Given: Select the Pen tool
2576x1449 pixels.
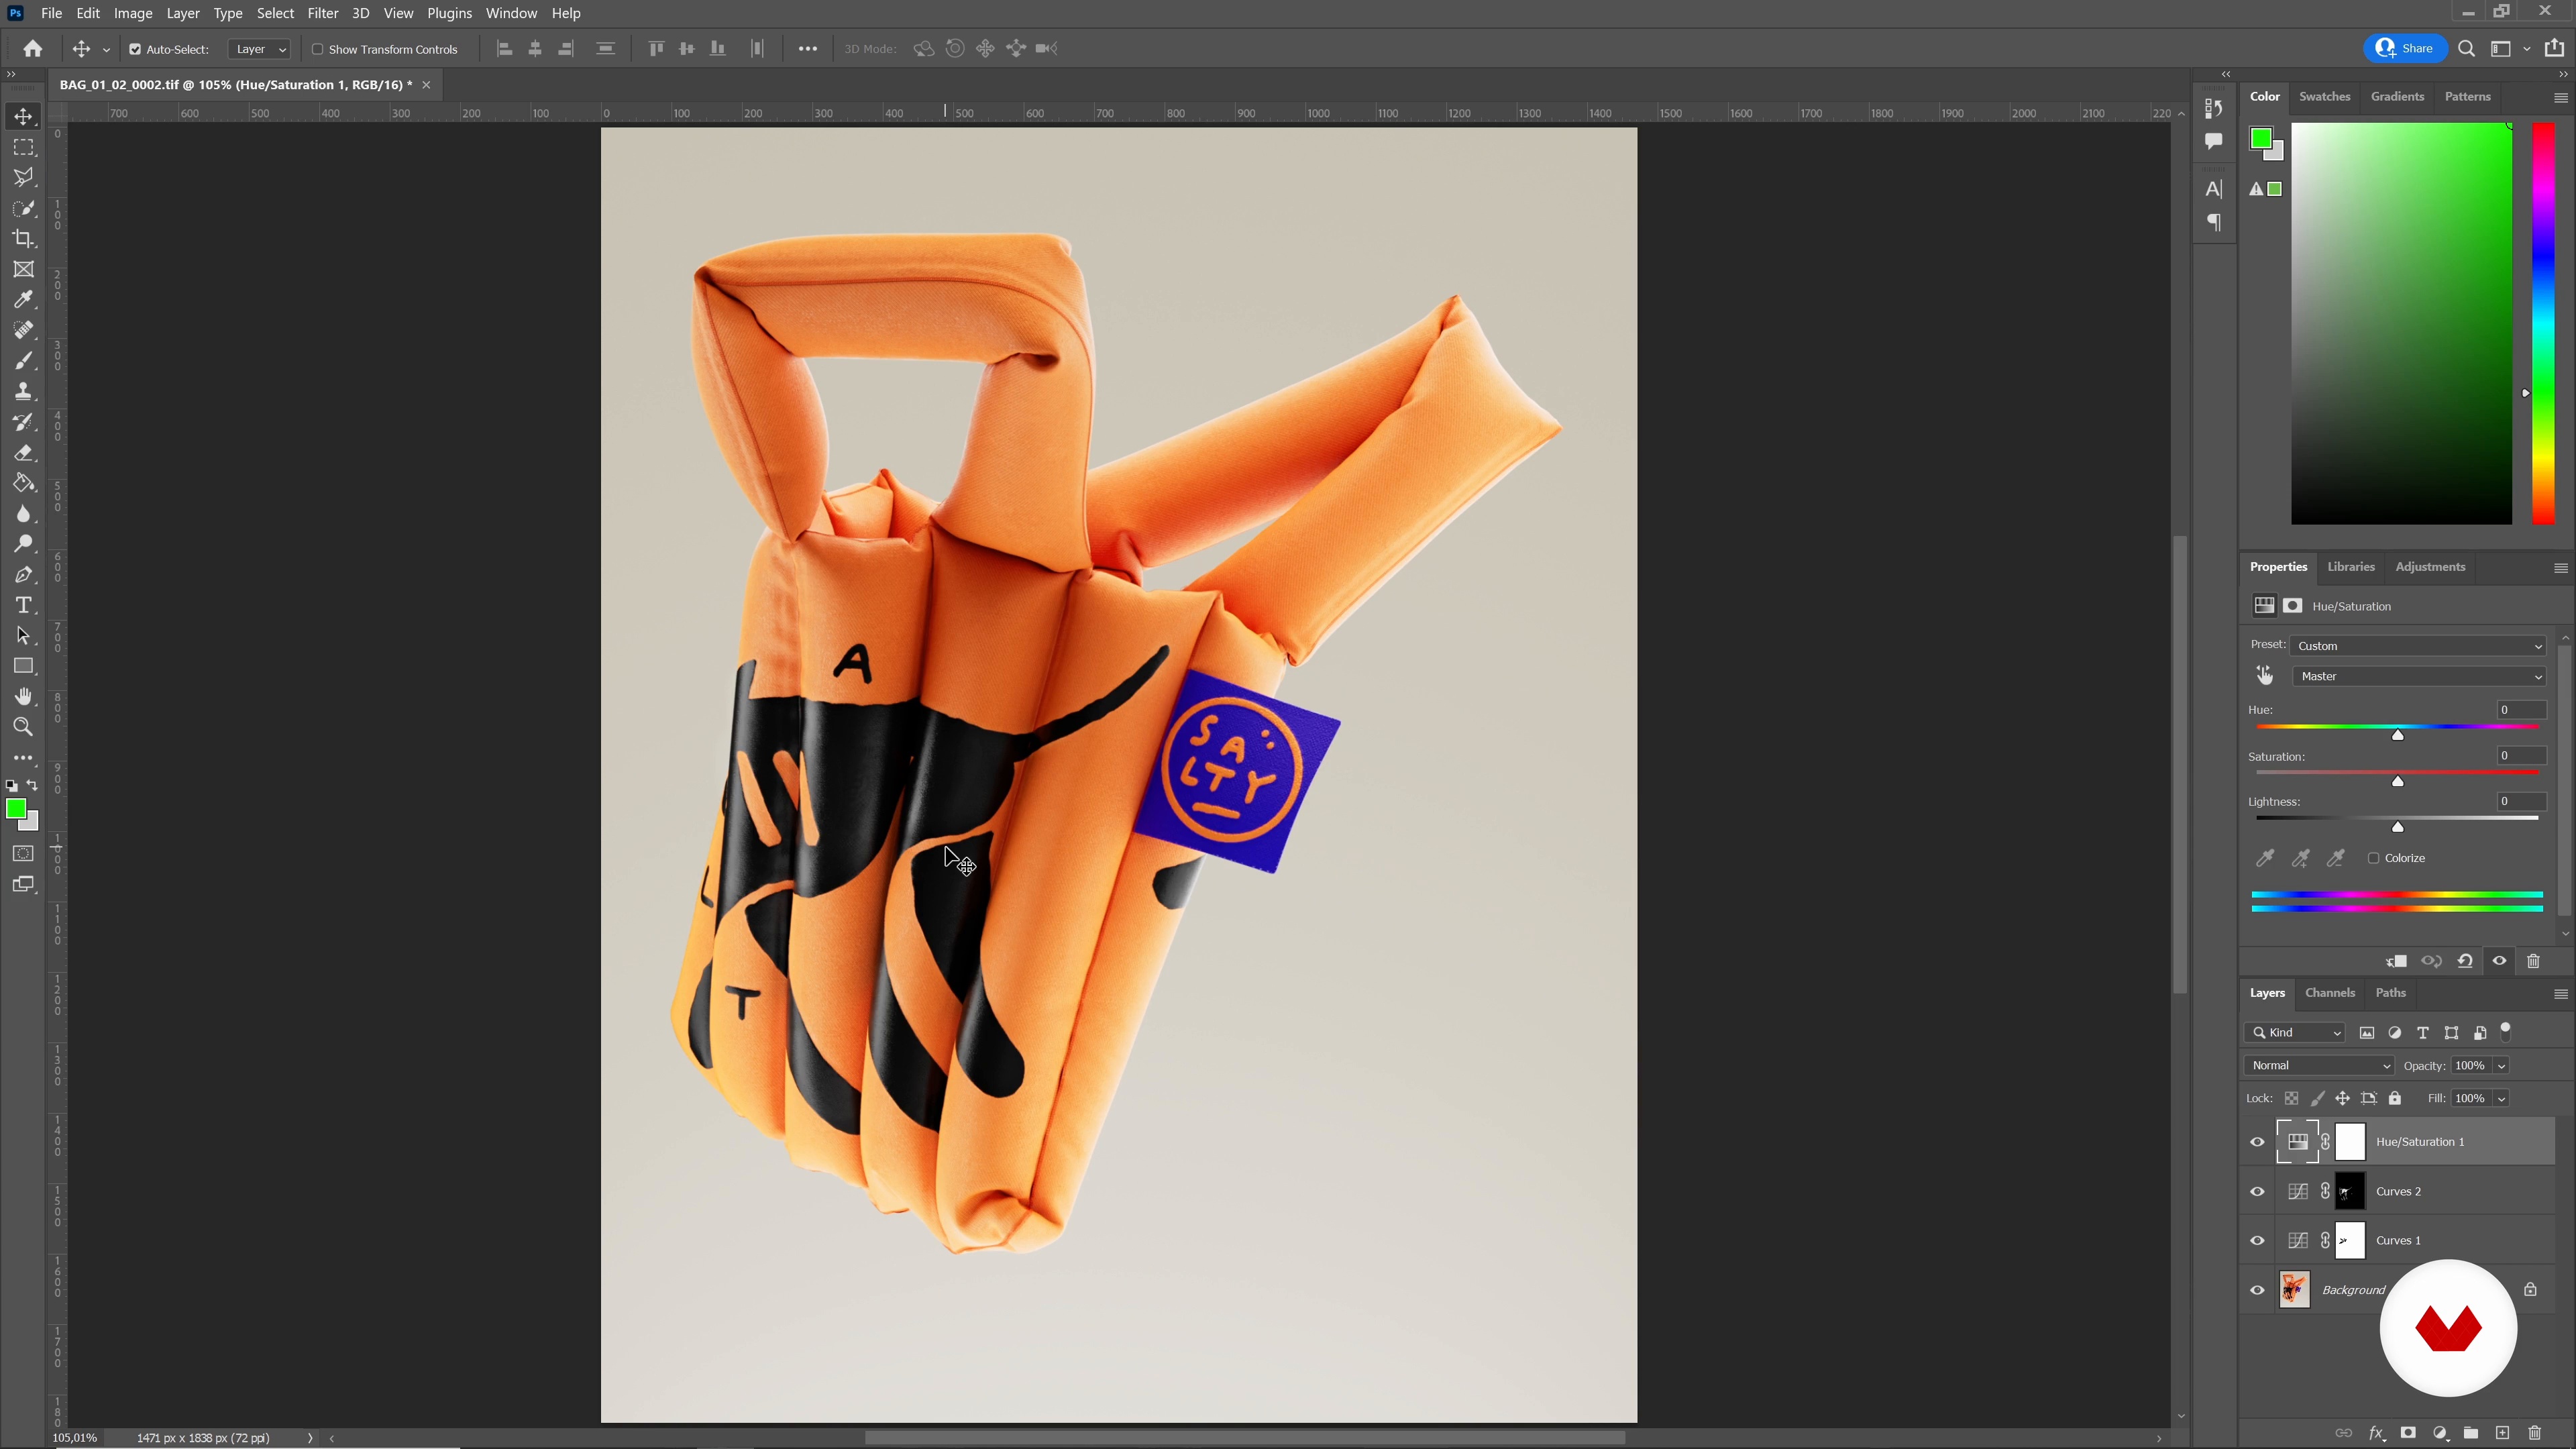Looking at the screenshot, I should (23, 575).
